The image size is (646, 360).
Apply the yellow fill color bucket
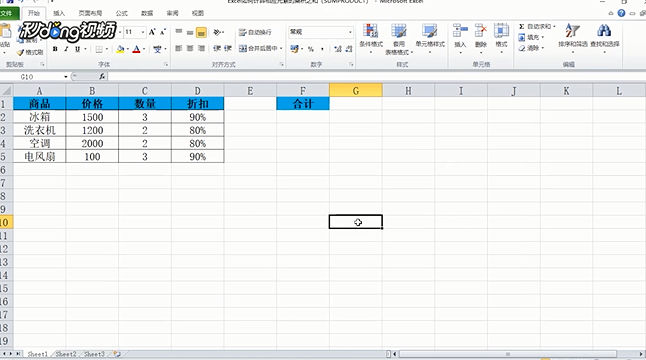tap(120, 49)
